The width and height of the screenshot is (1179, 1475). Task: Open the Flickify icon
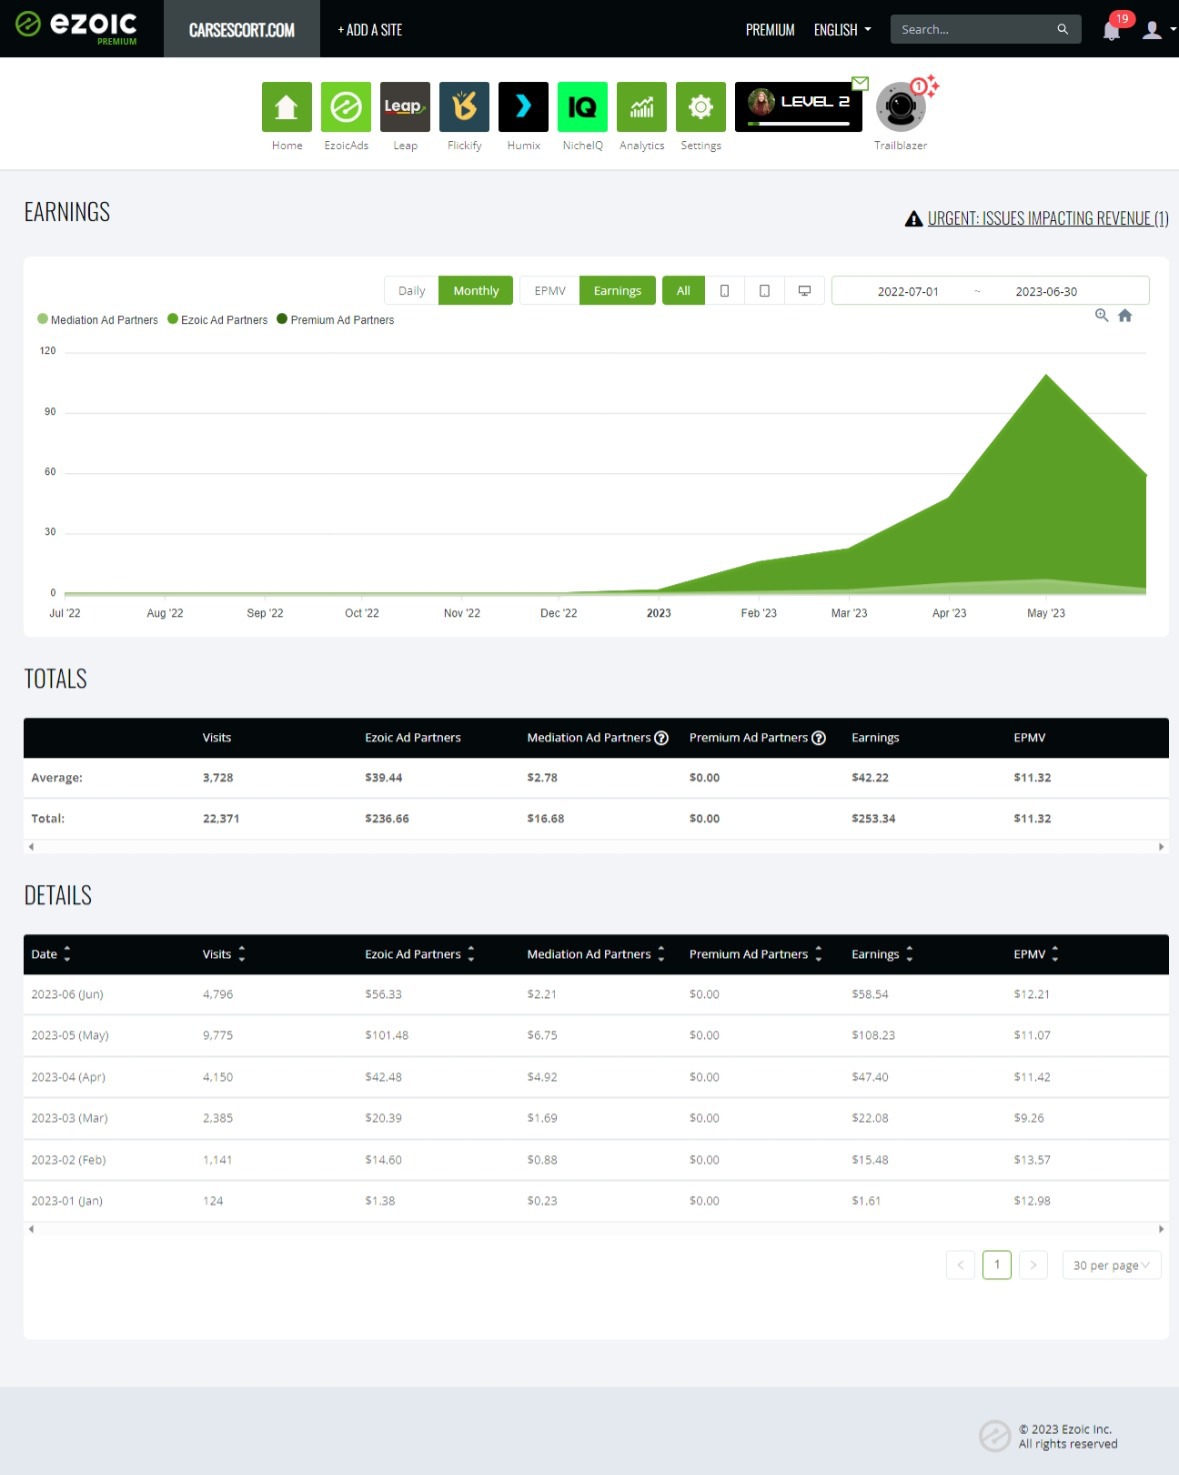pos(464,106)
